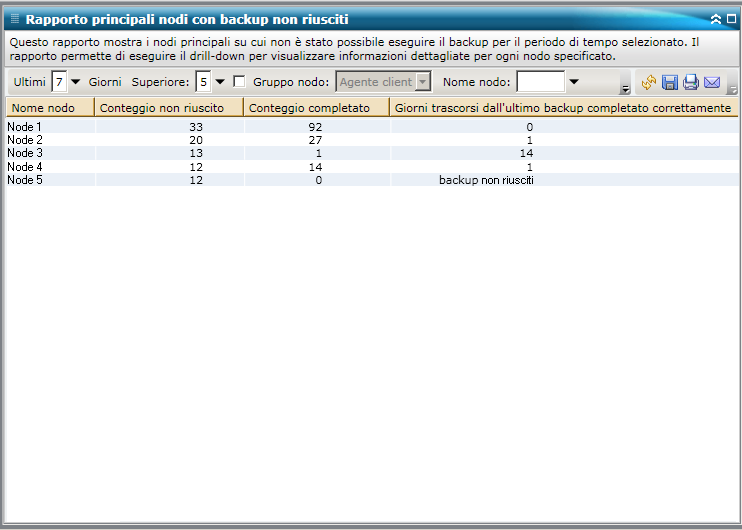
Task: Select the Node 2 row
Action: click(372, 140)
